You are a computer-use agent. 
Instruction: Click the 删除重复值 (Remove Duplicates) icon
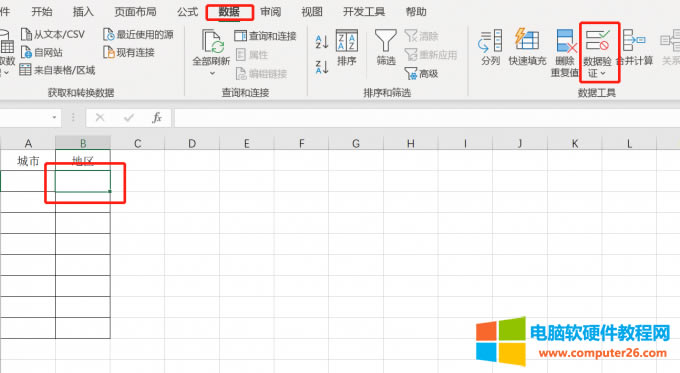(566, 41)
